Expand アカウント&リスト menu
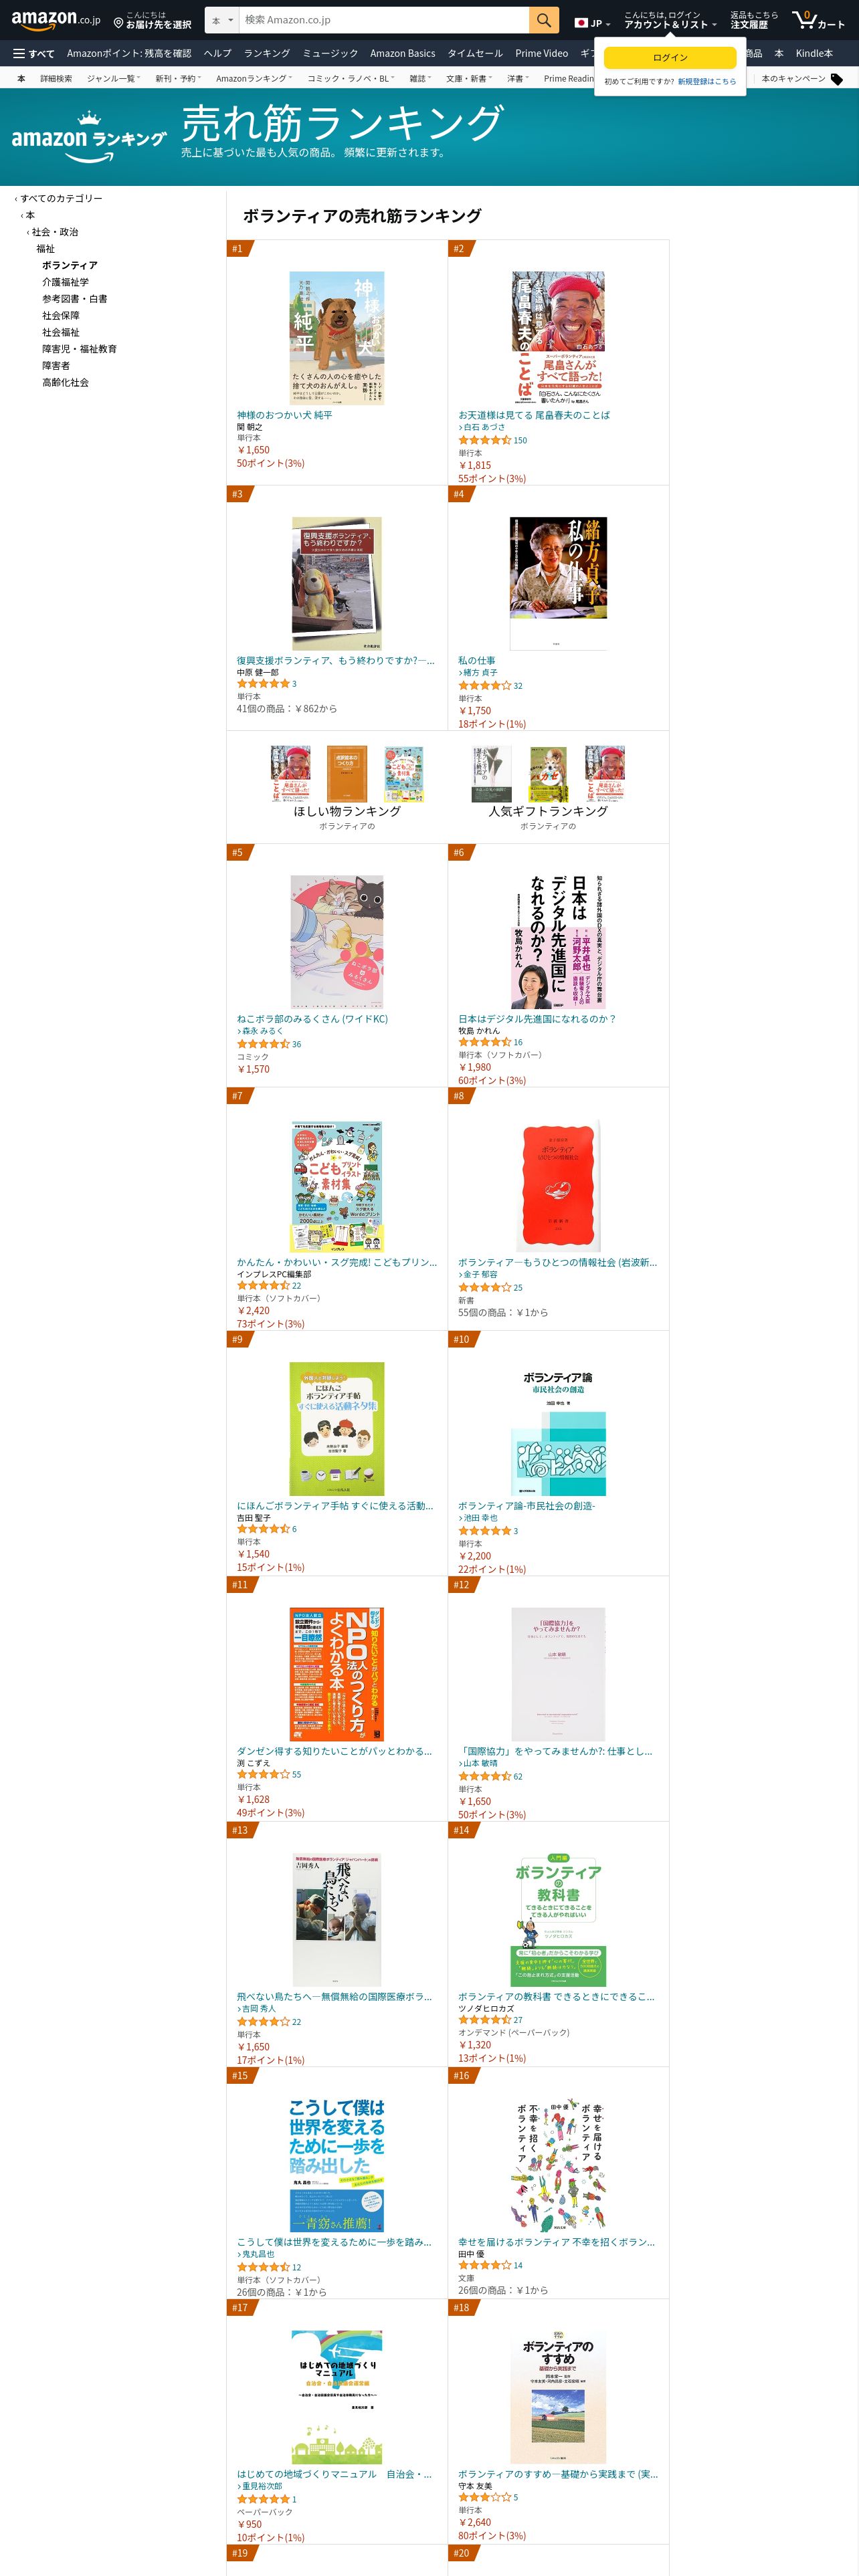The width and height of the screenshot is (859, 2576). pyautogui.click(x=670, y=20)
